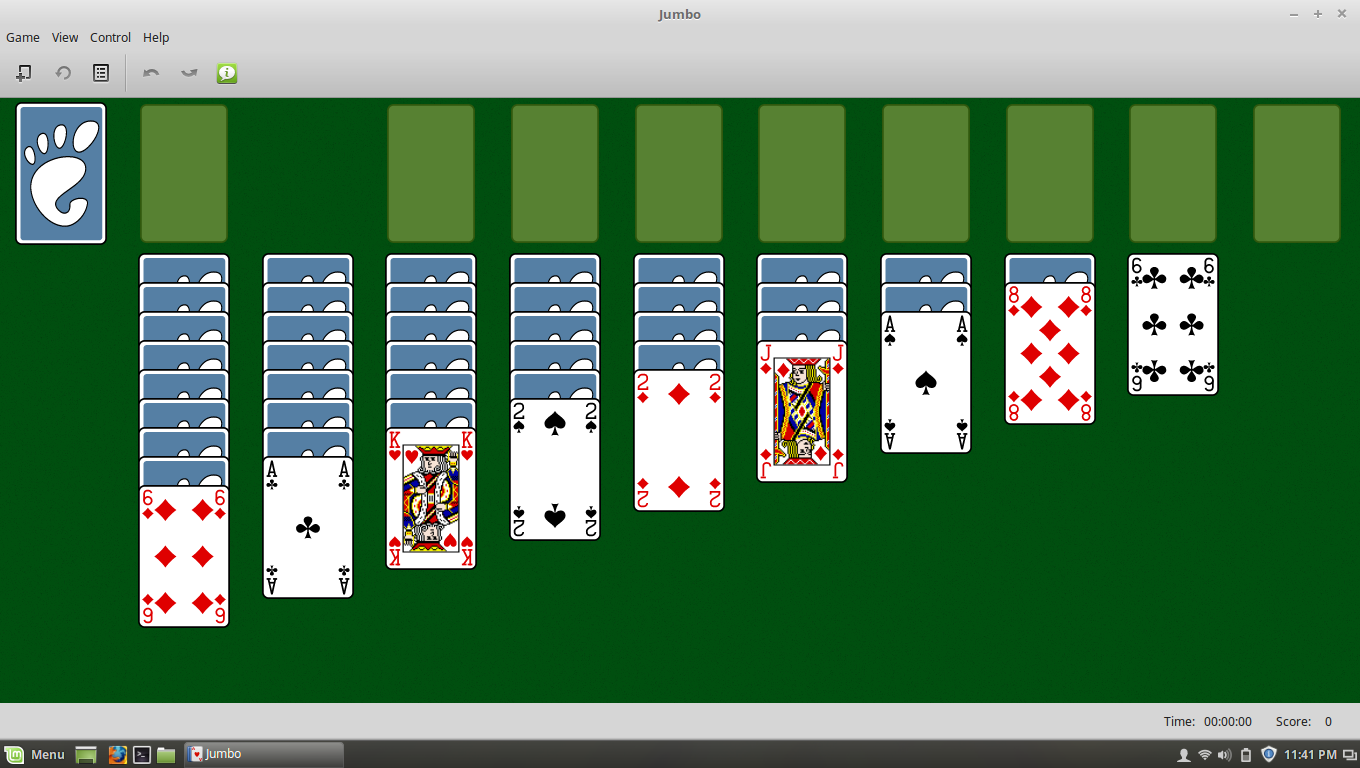Open the View menu
This screenshot has width=1360, height=768.
pos(64,37)
